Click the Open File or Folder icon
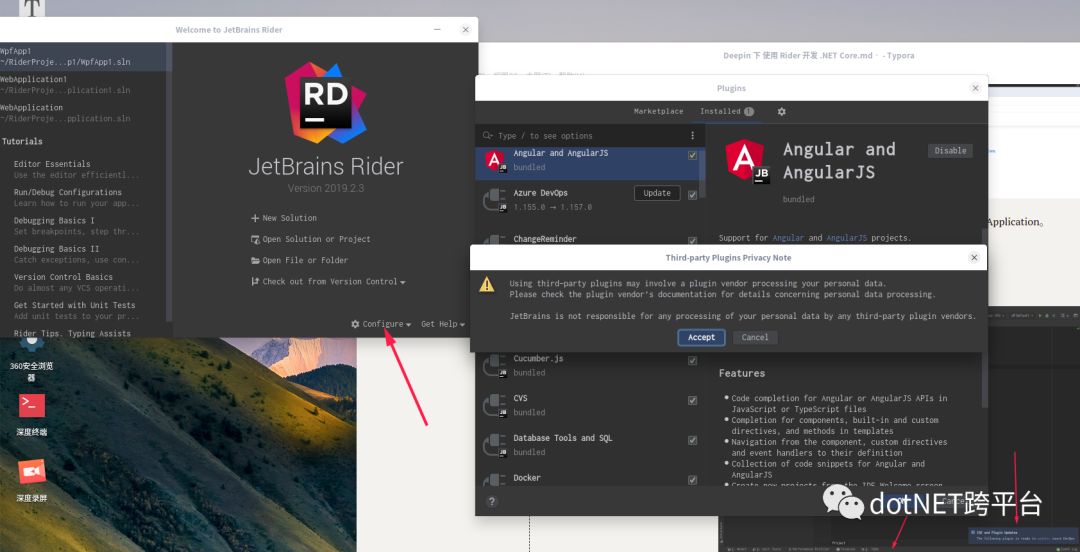The image size is (1080, 552). [256, 260]
